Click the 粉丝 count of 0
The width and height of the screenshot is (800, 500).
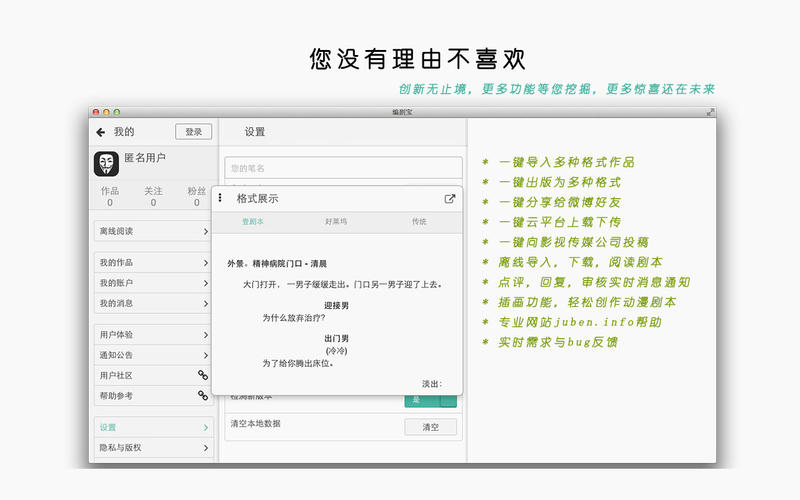[196, 203]
